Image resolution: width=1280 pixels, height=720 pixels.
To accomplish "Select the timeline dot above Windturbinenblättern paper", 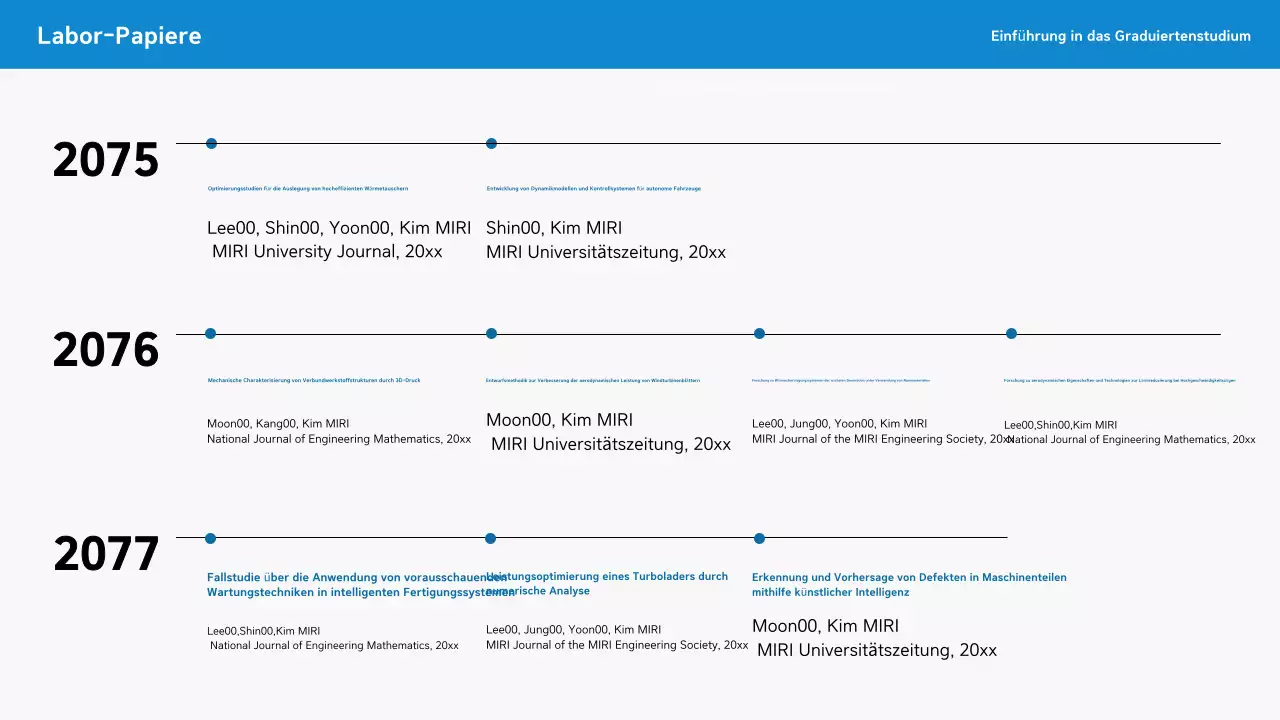I will coord(491,333).
